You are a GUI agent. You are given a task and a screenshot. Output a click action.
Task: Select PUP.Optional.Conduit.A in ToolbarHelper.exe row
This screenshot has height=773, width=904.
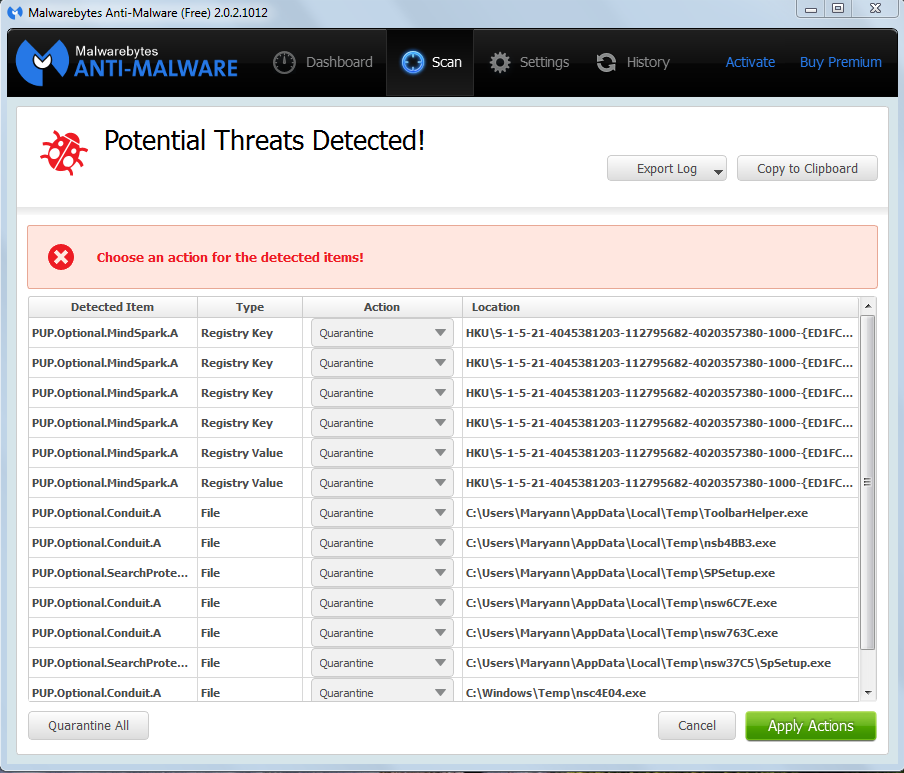[x=96, y=512]
